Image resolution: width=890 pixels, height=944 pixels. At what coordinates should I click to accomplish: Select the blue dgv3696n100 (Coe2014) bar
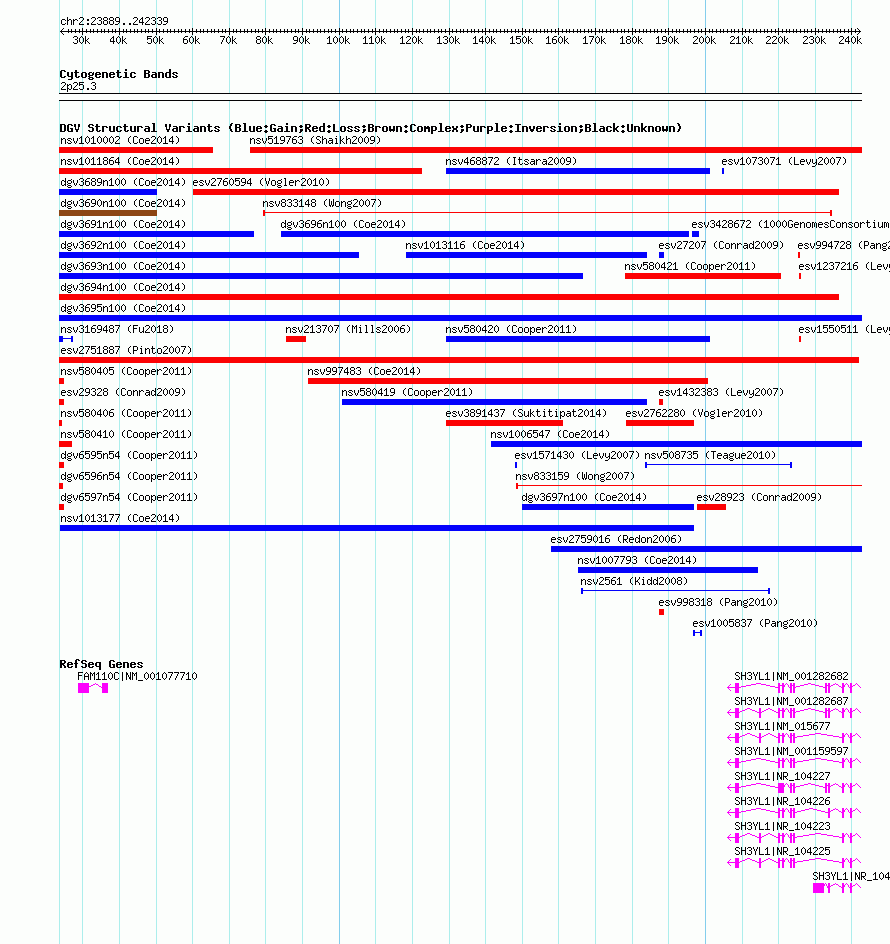485,234
